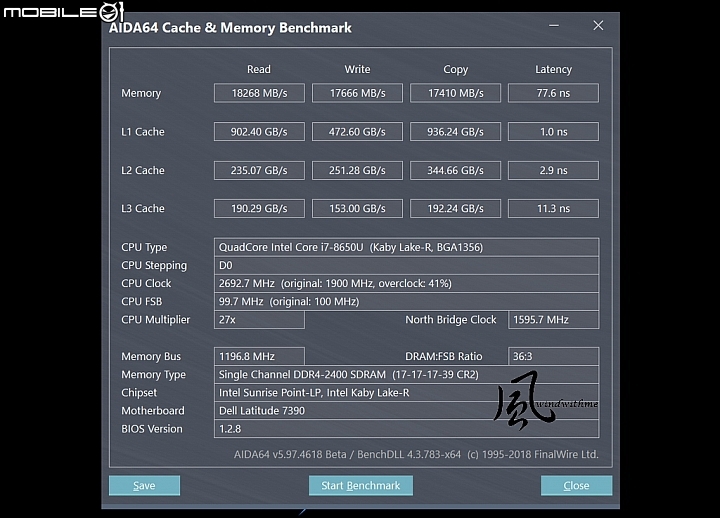Click the L2 Cache row label
This screenshot has height=518, width=720.
pyautogui.click(x=143, y=170)
